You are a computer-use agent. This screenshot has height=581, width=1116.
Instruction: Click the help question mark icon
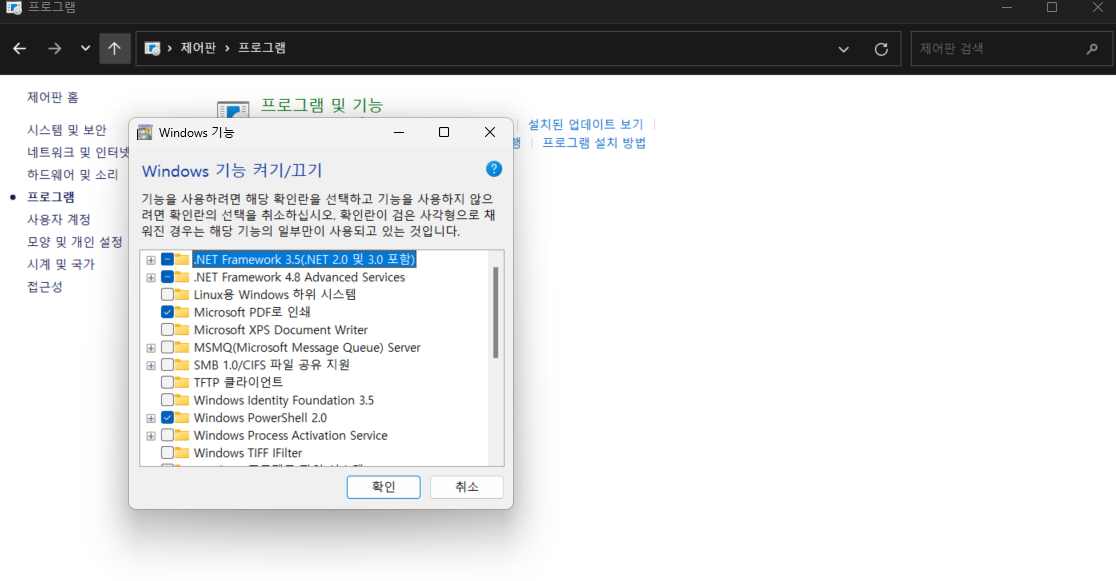[x=494, y=169]
